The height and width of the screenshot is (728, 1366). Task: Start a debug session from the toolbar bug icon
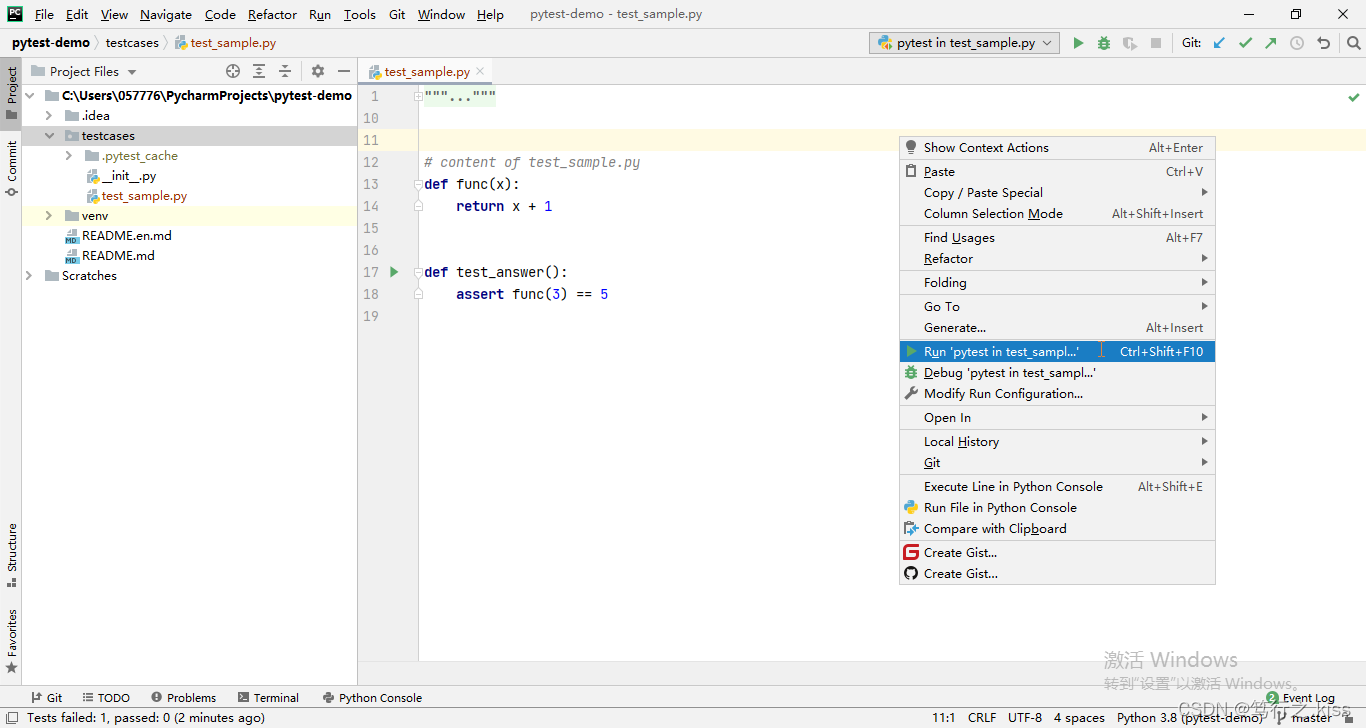pos(1104,43)
